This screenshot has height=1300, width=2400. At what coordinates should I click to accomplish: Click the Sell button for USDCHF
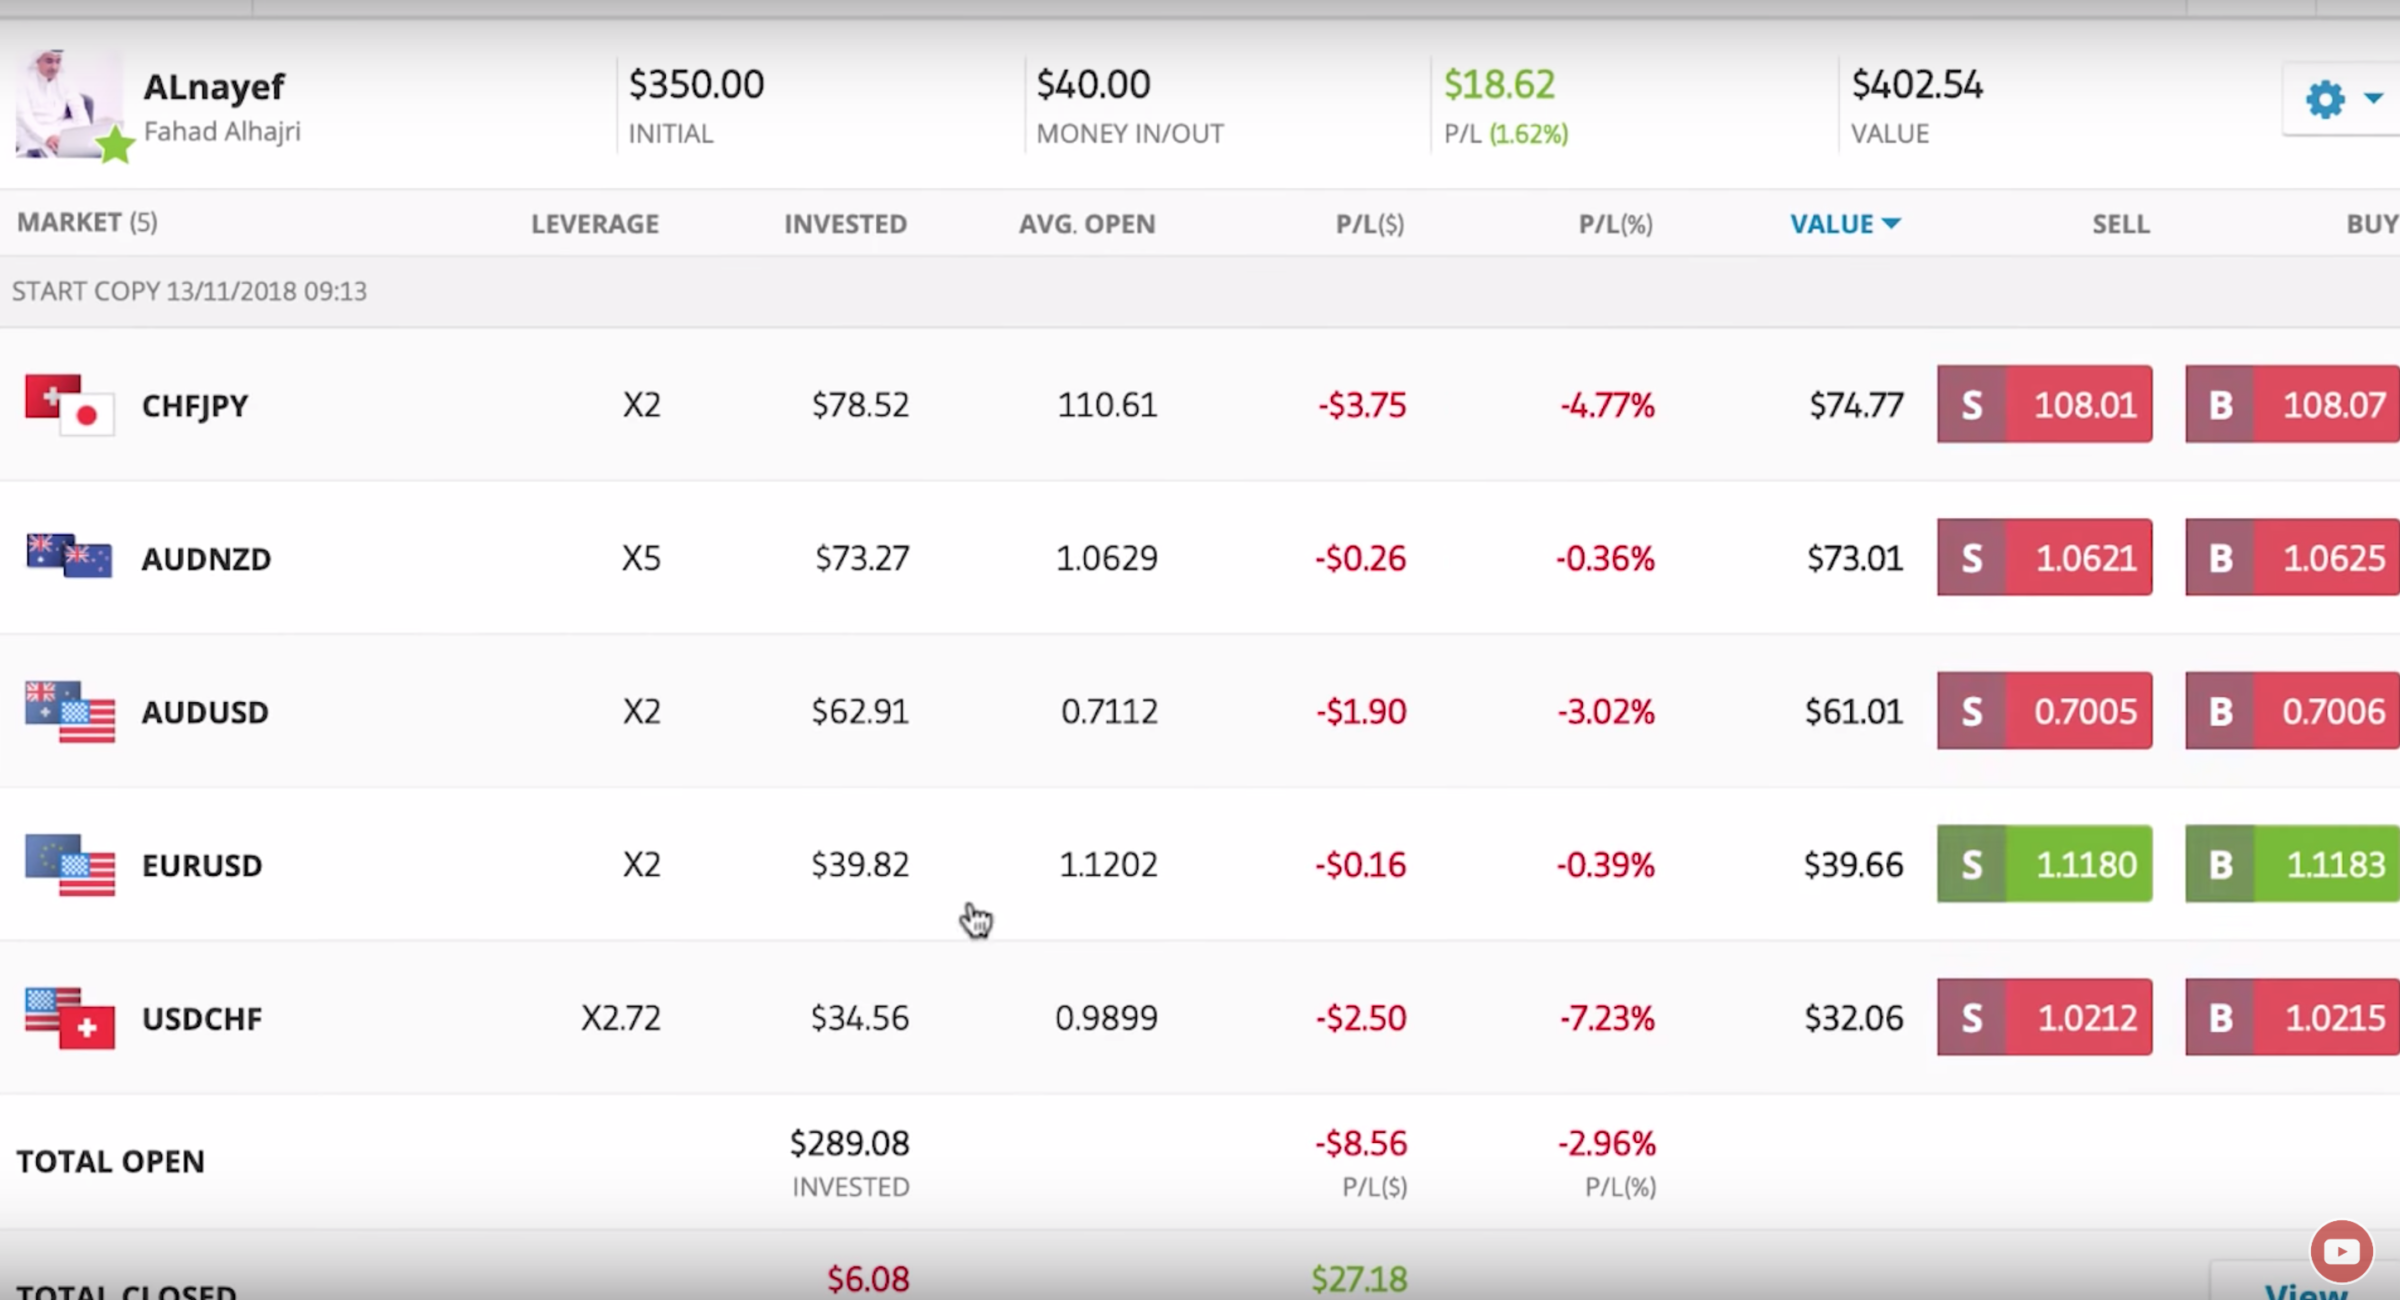coord(2043,1017)
